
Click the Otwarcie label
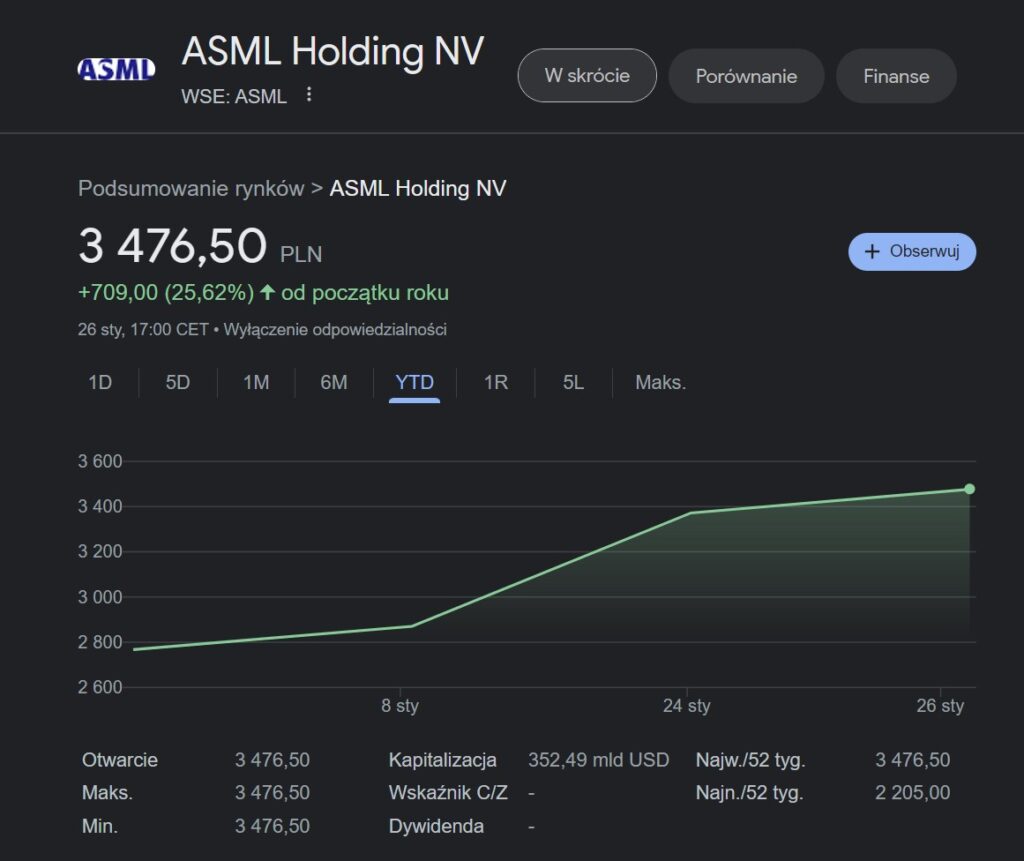120,760
